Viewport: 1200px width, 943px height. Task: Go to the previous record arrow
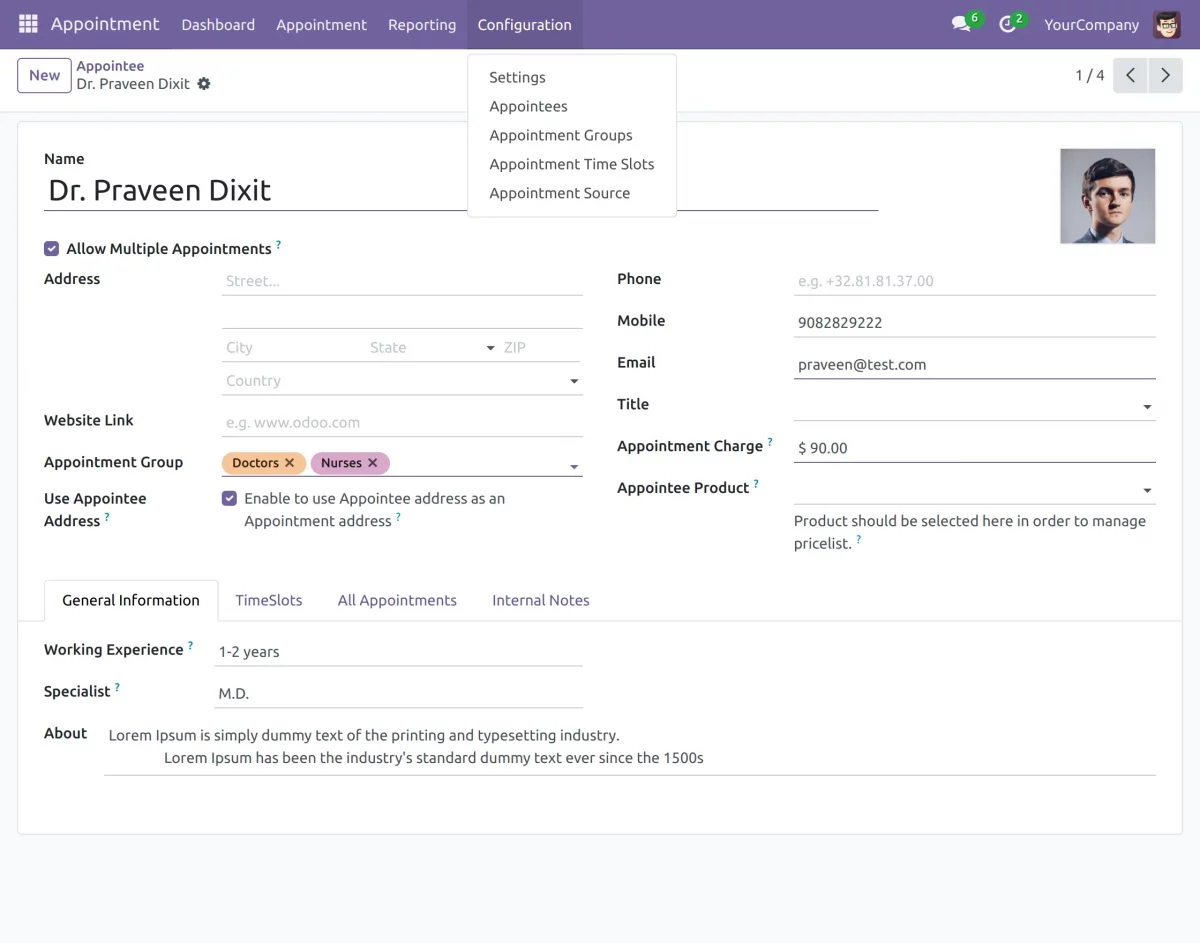(x=1130, y=76)
